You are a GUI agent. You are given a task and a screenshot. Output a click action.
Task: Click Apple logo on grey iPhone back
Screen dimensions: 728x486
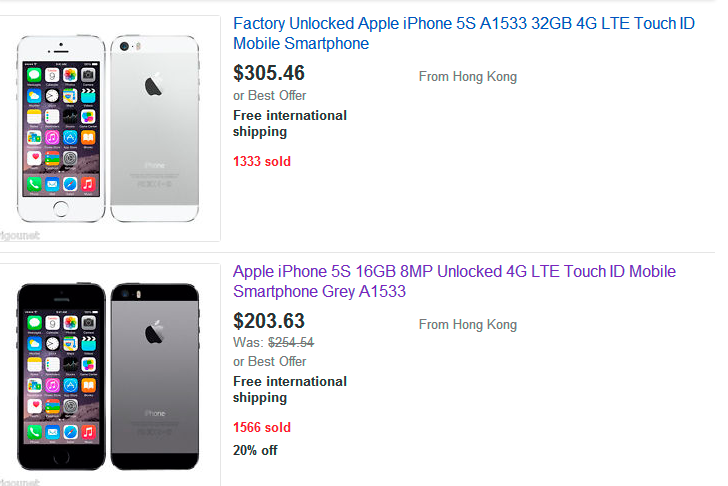click(x=154, y=333)
